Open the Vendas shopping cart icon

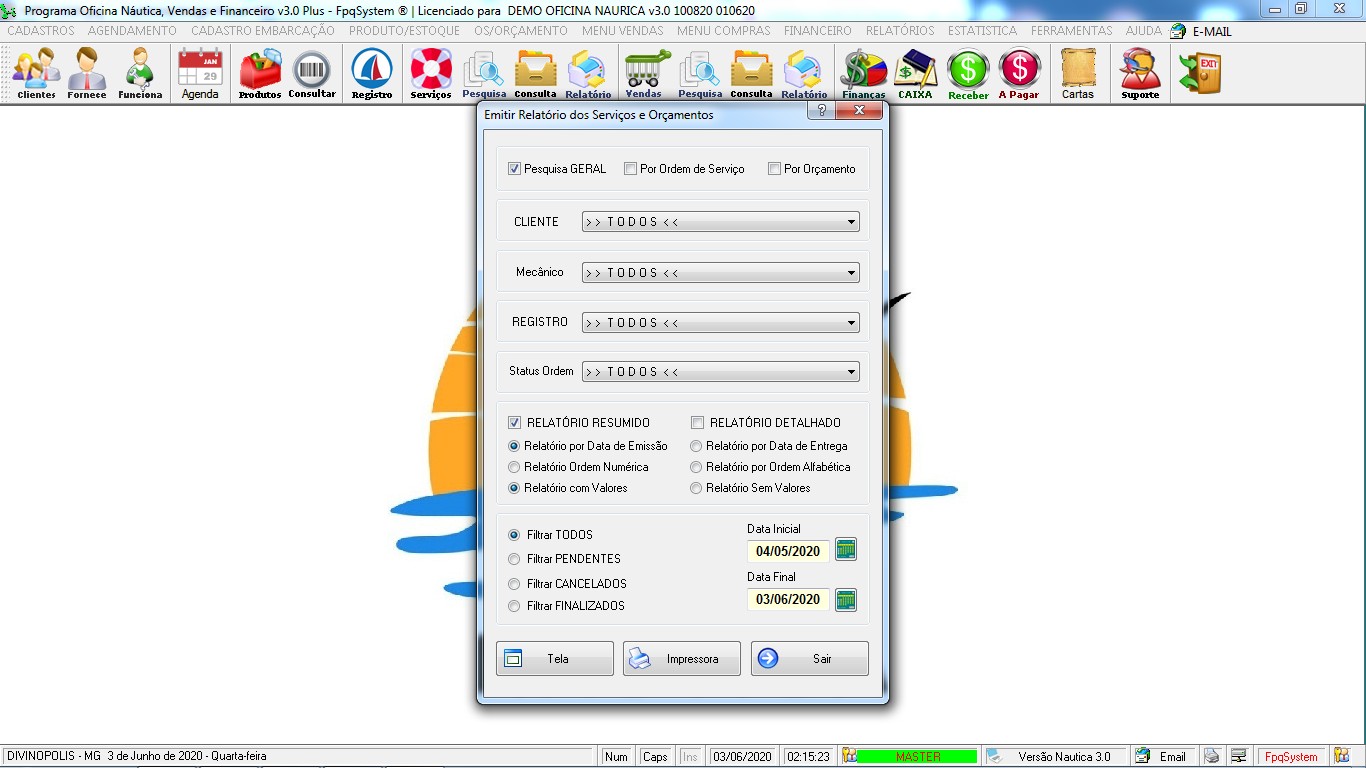click(x=647, y=74)
